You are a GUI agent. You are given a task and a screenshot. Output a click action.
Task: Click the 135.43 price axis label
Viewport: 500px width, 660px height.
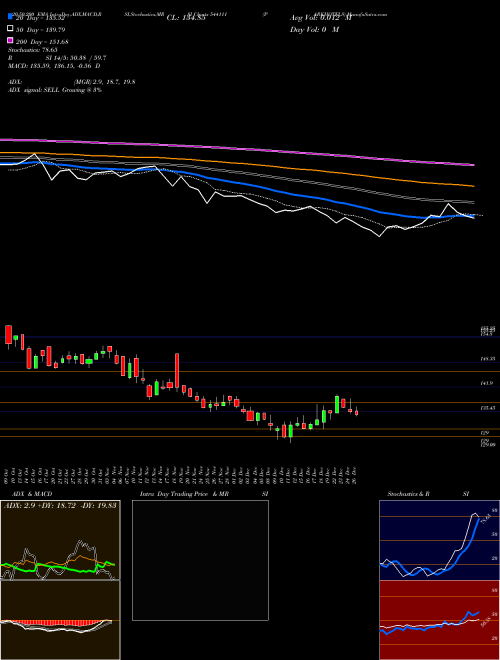488,408
